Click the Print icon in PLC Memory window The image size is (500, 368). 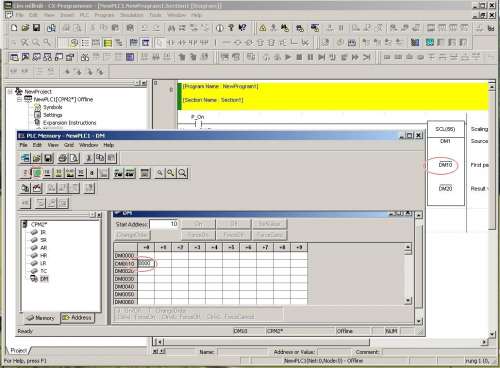(x=62, y=158)
